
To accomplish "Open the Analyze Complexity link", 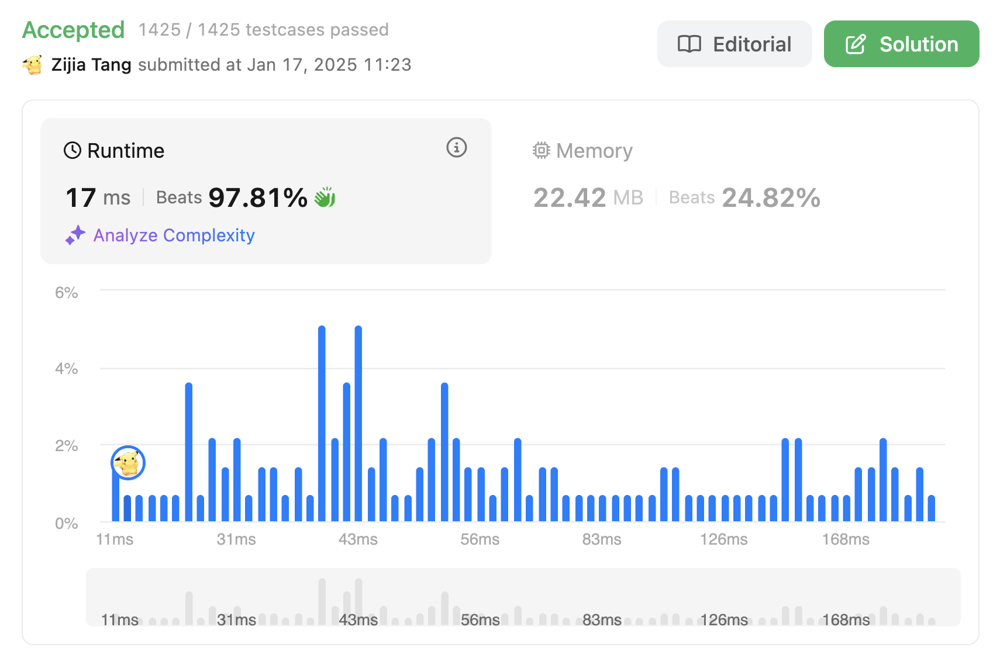I will pos(173,236).
